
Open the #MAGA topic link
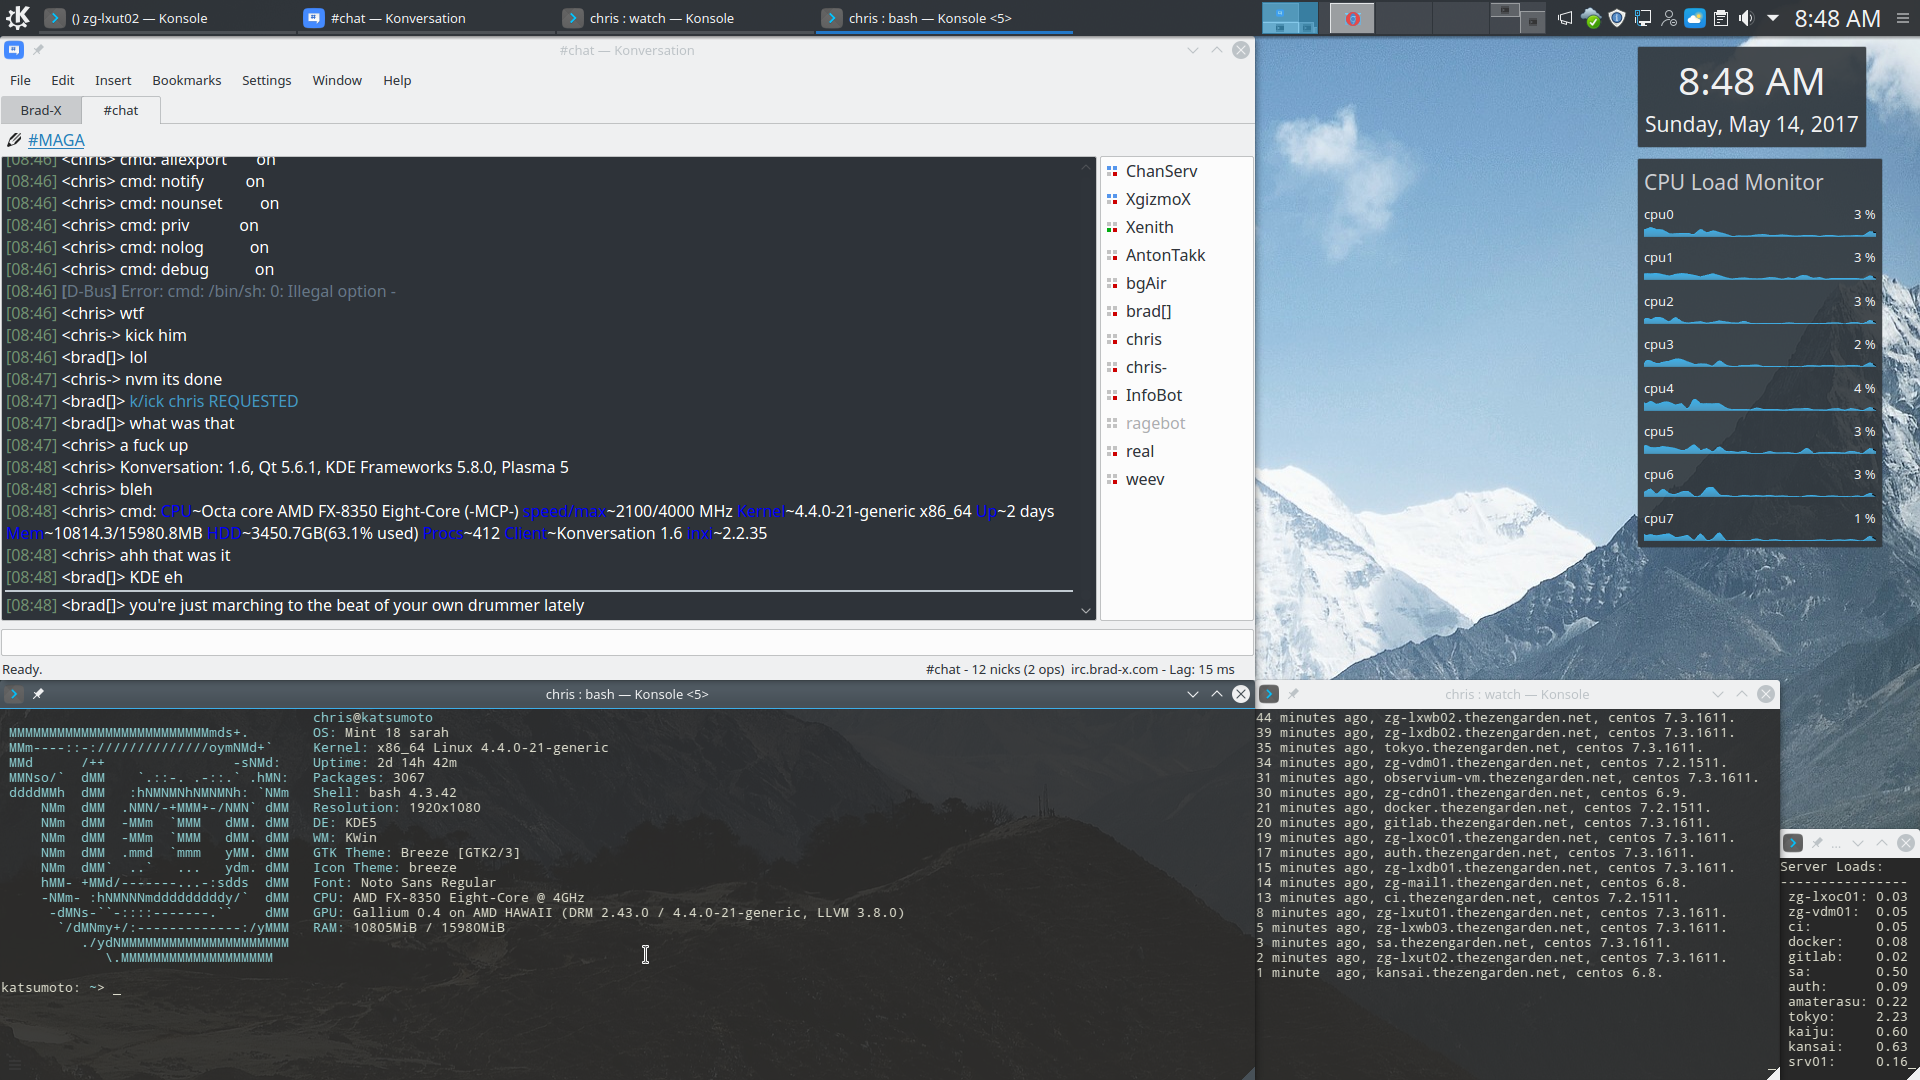56,140
